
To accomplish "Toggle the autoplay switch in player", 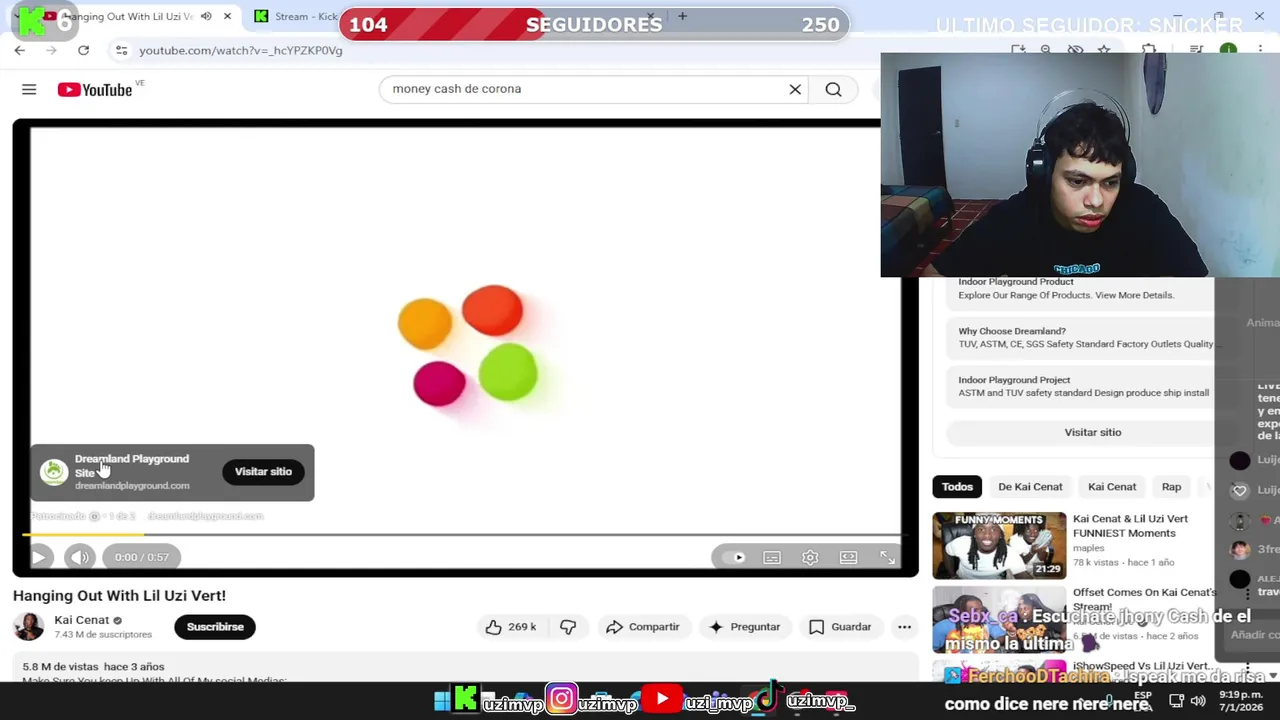I will coord(735,557).
